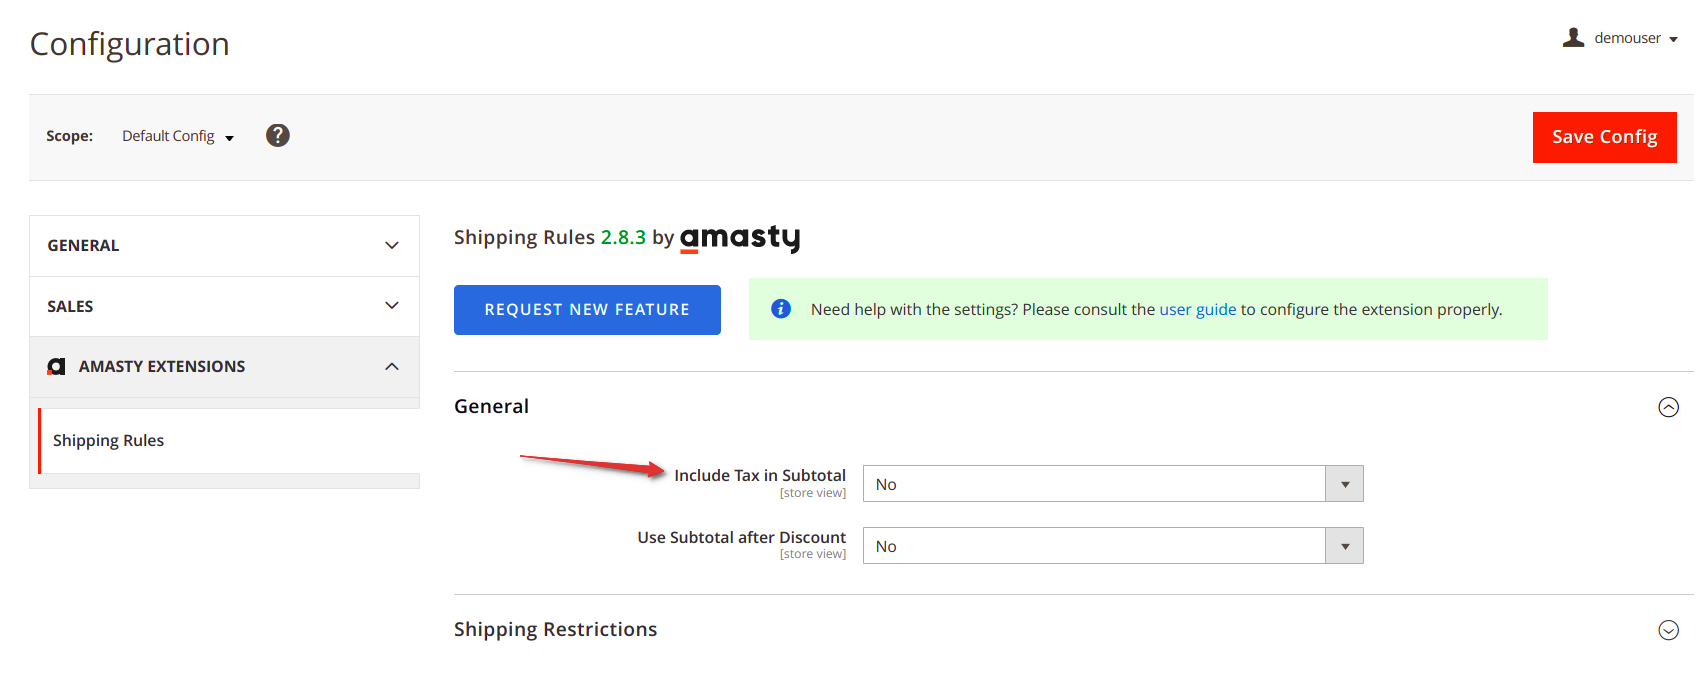Image resolution: width=1696 pixels, height=700 pixels.
Task: Click the blue info icon in help notice
Action: point(781,309)
